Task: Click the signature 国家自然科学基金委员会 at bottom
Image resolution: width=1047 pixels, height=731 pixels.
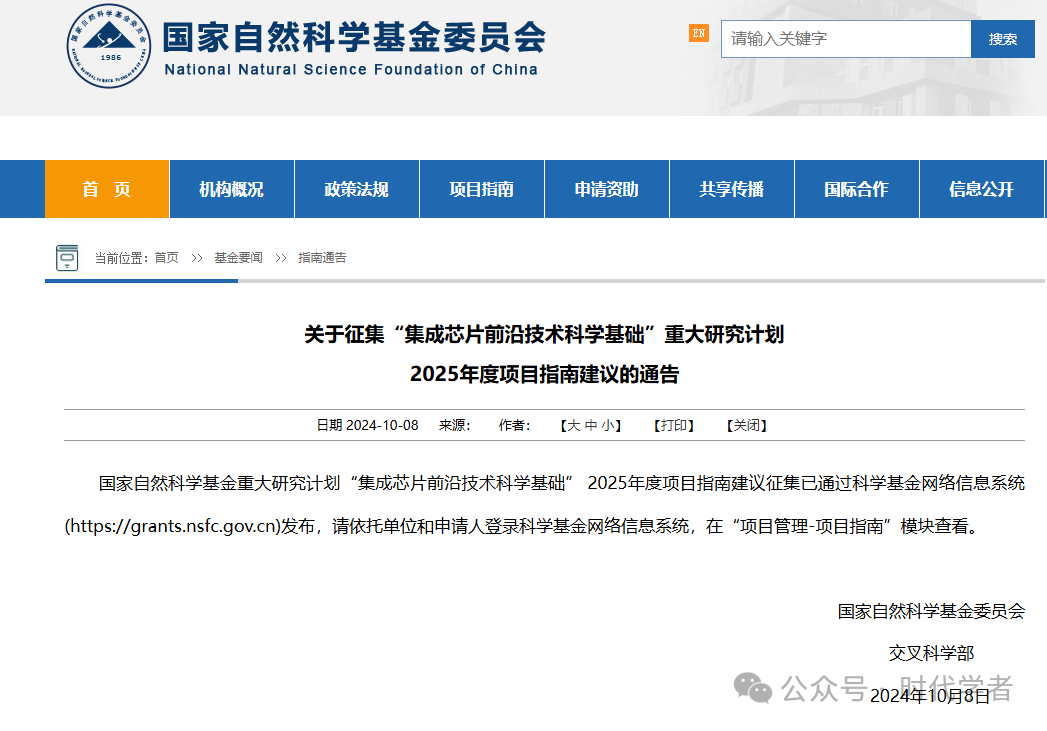Action: 931,611
